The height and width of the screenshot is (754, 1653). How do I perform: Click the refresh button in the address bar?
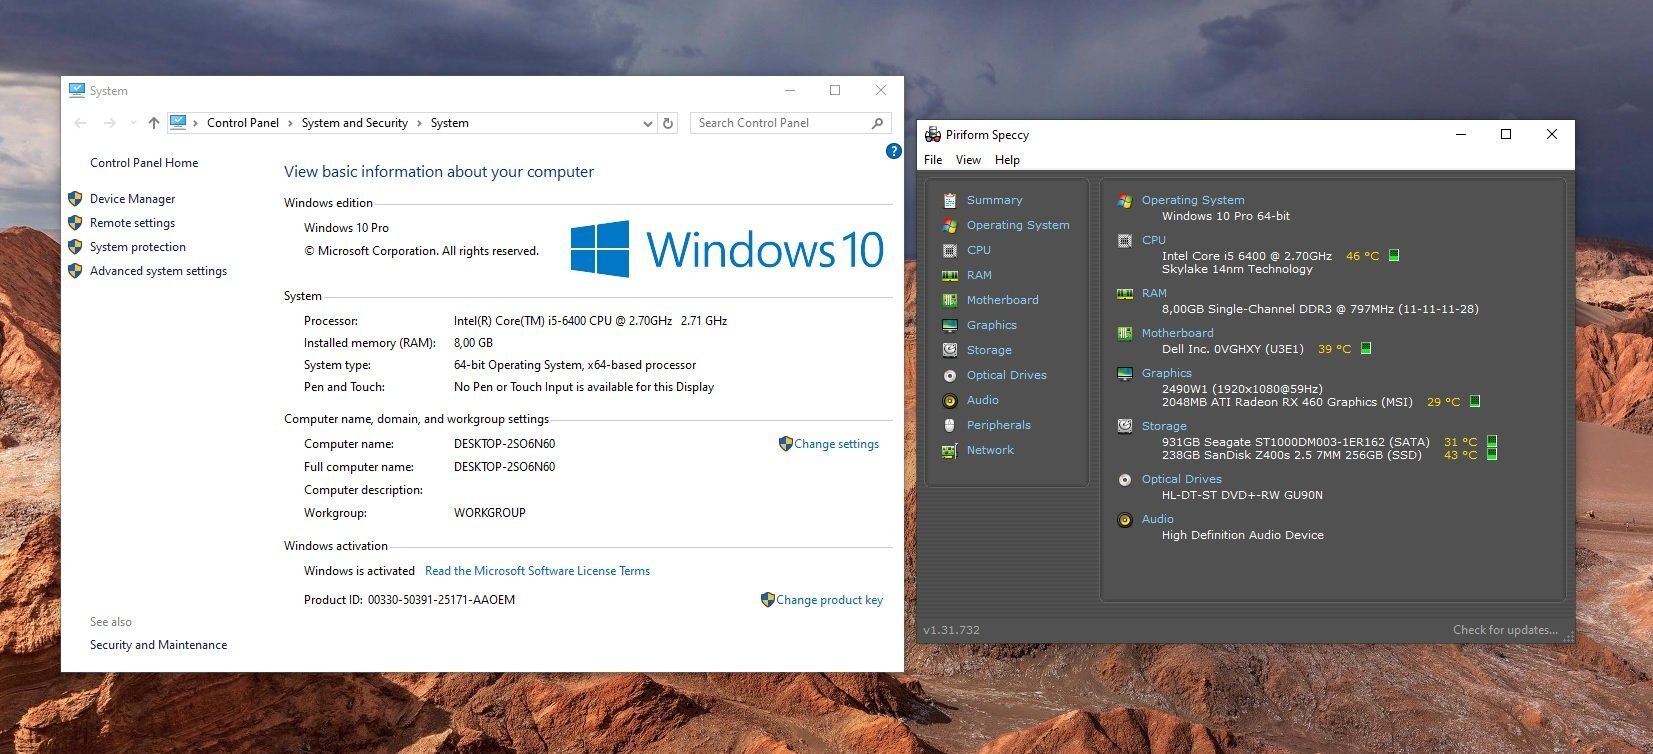(x=669, y=123)
